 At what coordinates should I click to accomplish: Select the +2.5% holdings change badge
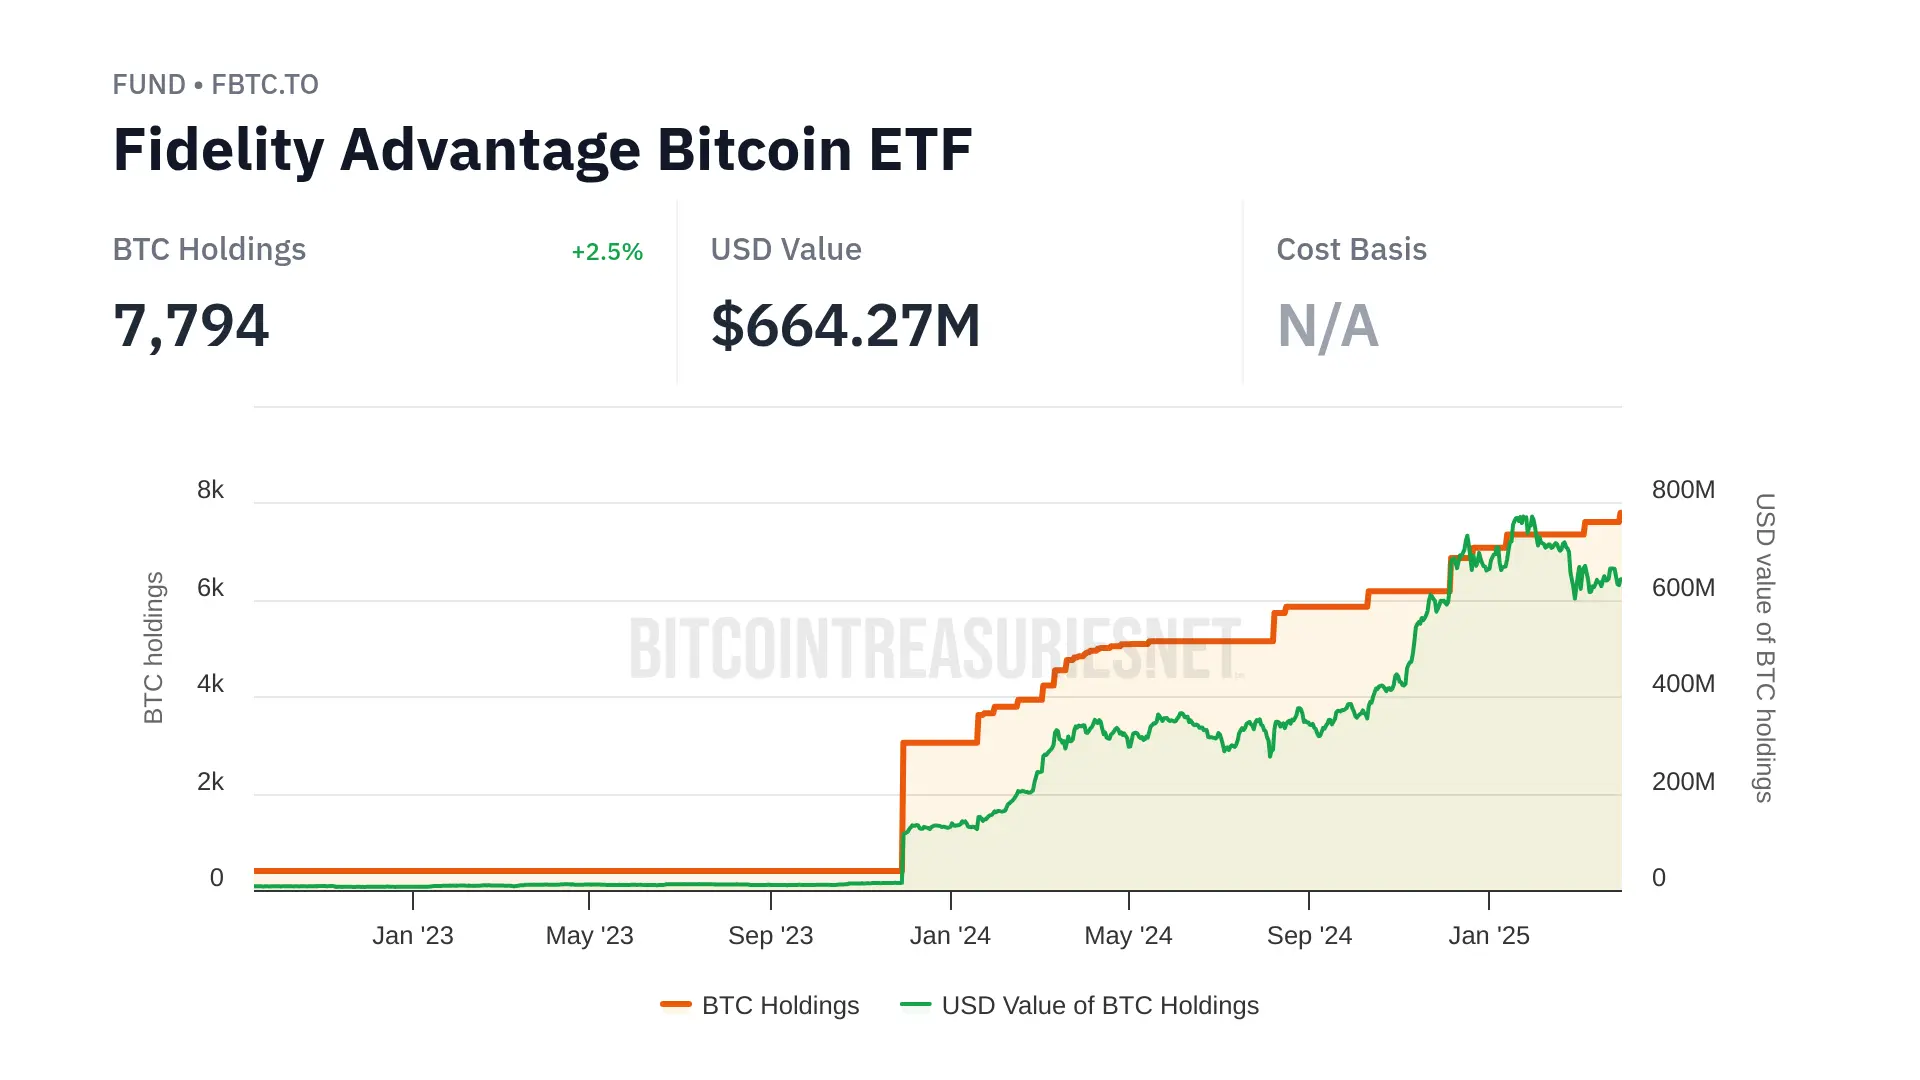click(607, 252)
